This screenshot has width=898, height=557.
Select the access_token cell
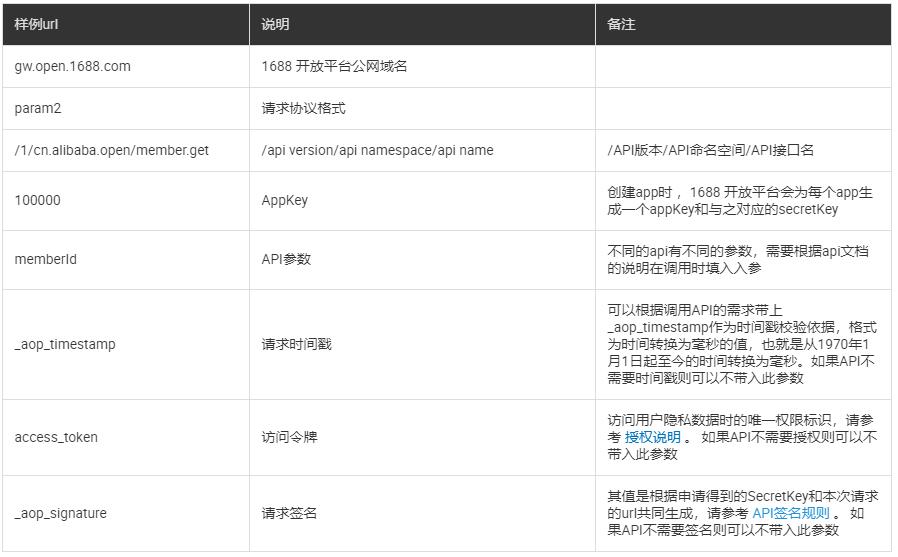point(126,437)
